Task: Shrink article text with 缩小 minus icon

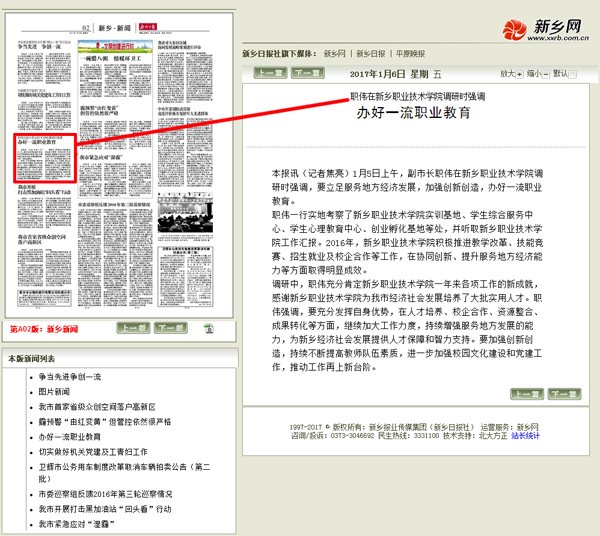Action: click(547, 73)
